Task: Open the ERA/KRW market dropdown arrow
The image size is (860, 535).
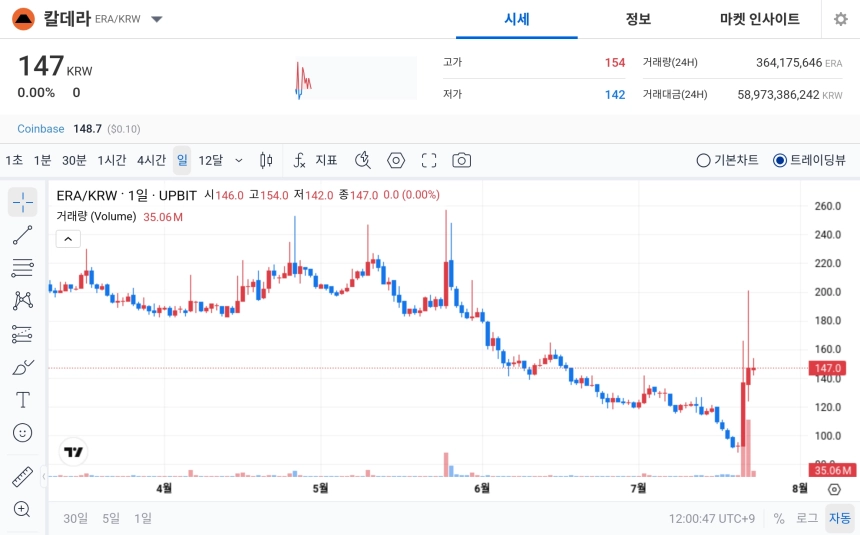Action: (157, 19)
